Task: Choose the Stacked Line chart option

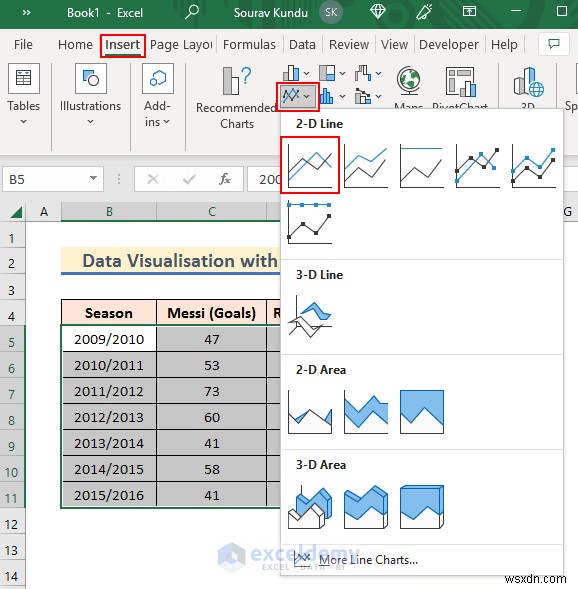Action: click(x=366, y=166)
